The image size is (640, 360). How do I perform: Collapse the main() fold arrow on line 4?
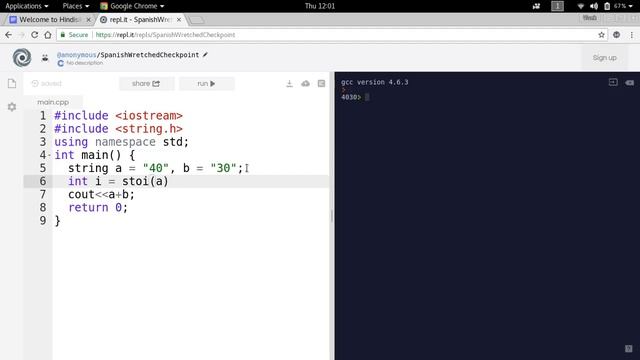point(49,155)
